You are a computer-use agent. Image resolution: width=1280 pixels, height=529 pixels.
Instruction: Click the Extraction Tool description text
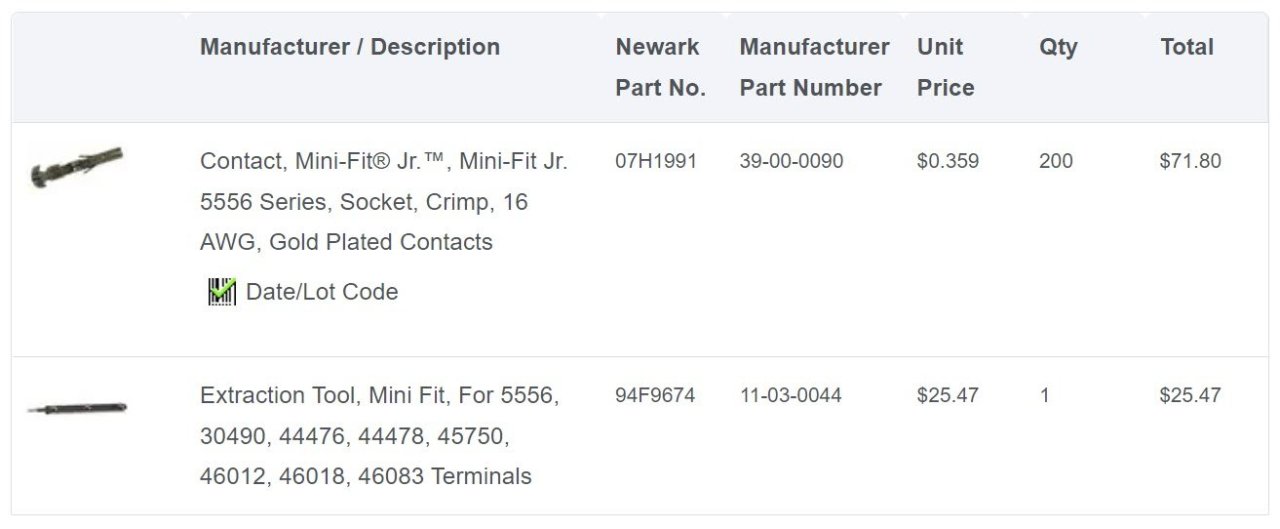pyautogui.click(x=378, y=436)
